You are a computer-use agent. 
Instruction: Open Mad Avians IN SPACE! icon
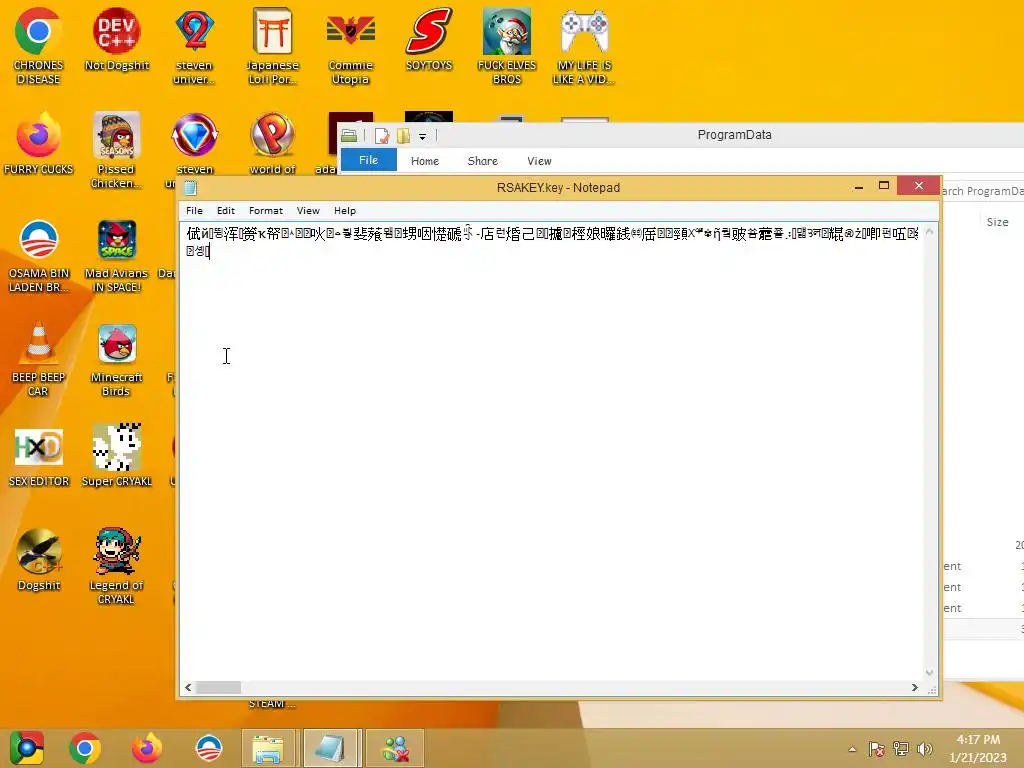click(116, 255)
